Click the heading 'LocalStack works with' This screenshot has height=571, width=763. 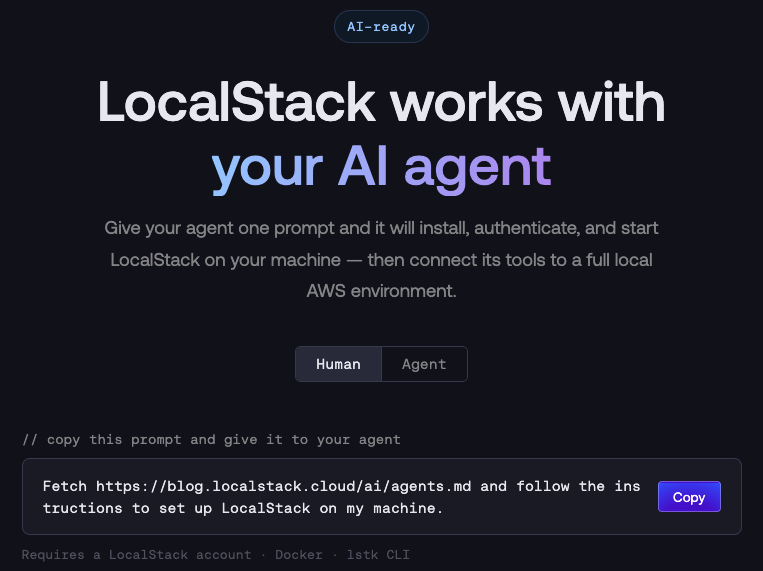pyautogui.click(x=381, y=102)
